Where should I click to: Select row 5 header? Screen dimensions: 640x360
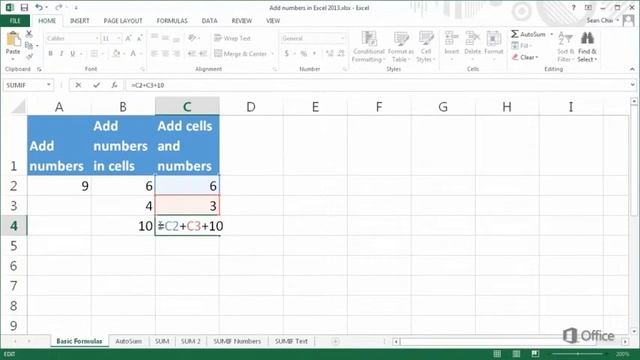[x=13, y=246]
